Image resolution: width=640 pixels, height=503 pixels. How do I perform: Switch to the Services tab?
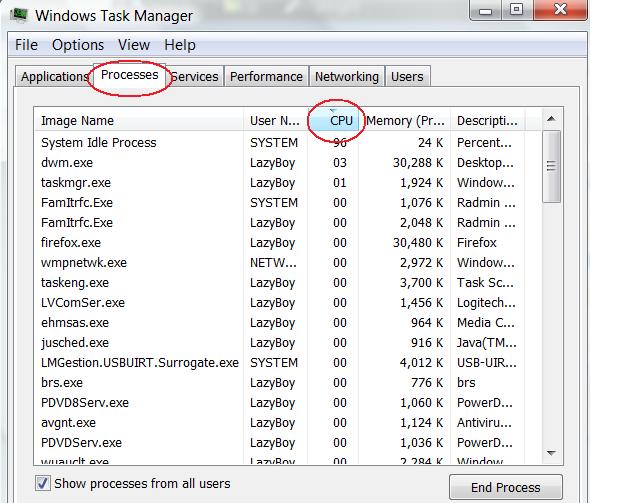click(x=195, y=77)
